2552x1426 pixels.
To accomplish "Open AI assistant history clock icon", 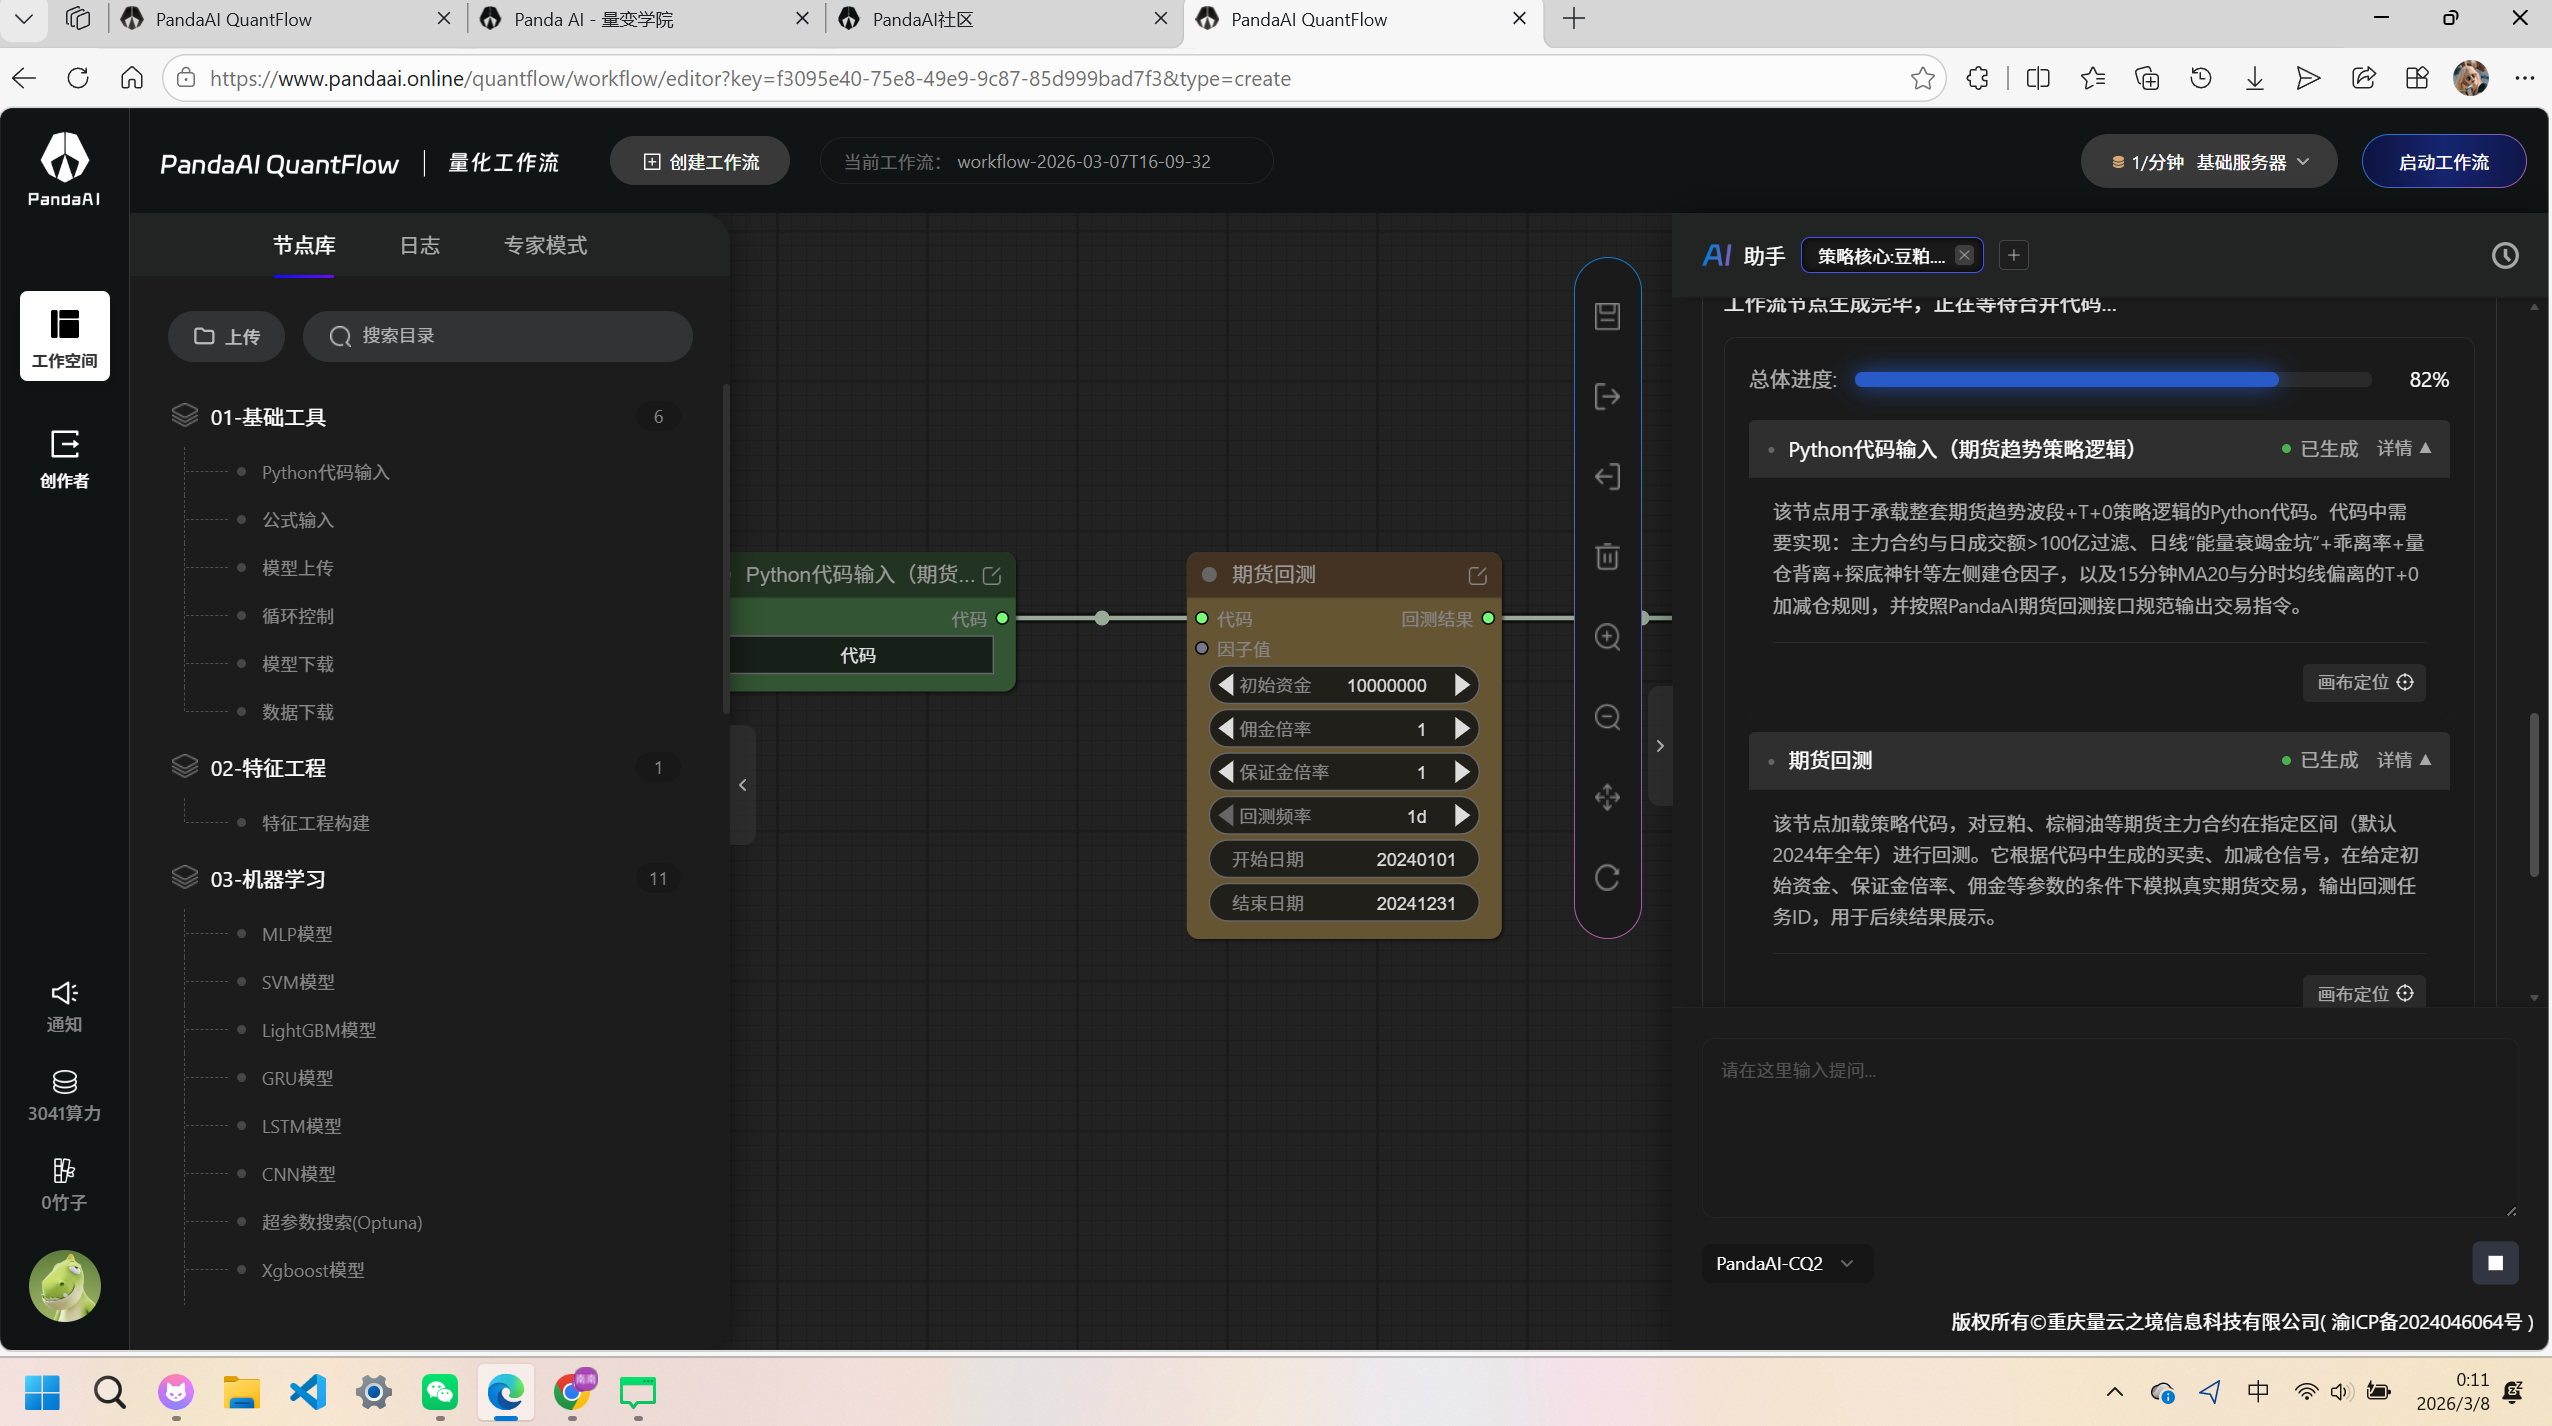I will tap(2505, 256).
